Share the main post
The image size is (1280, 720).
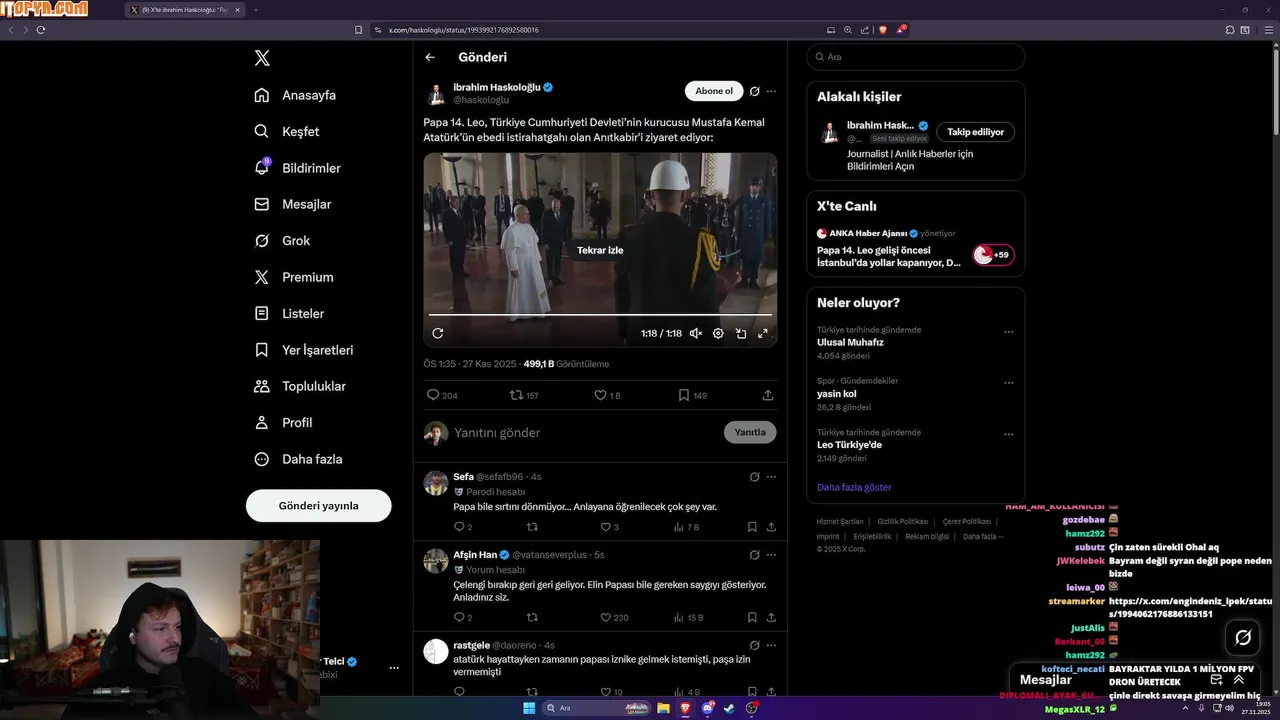click(x=768, y=395)
